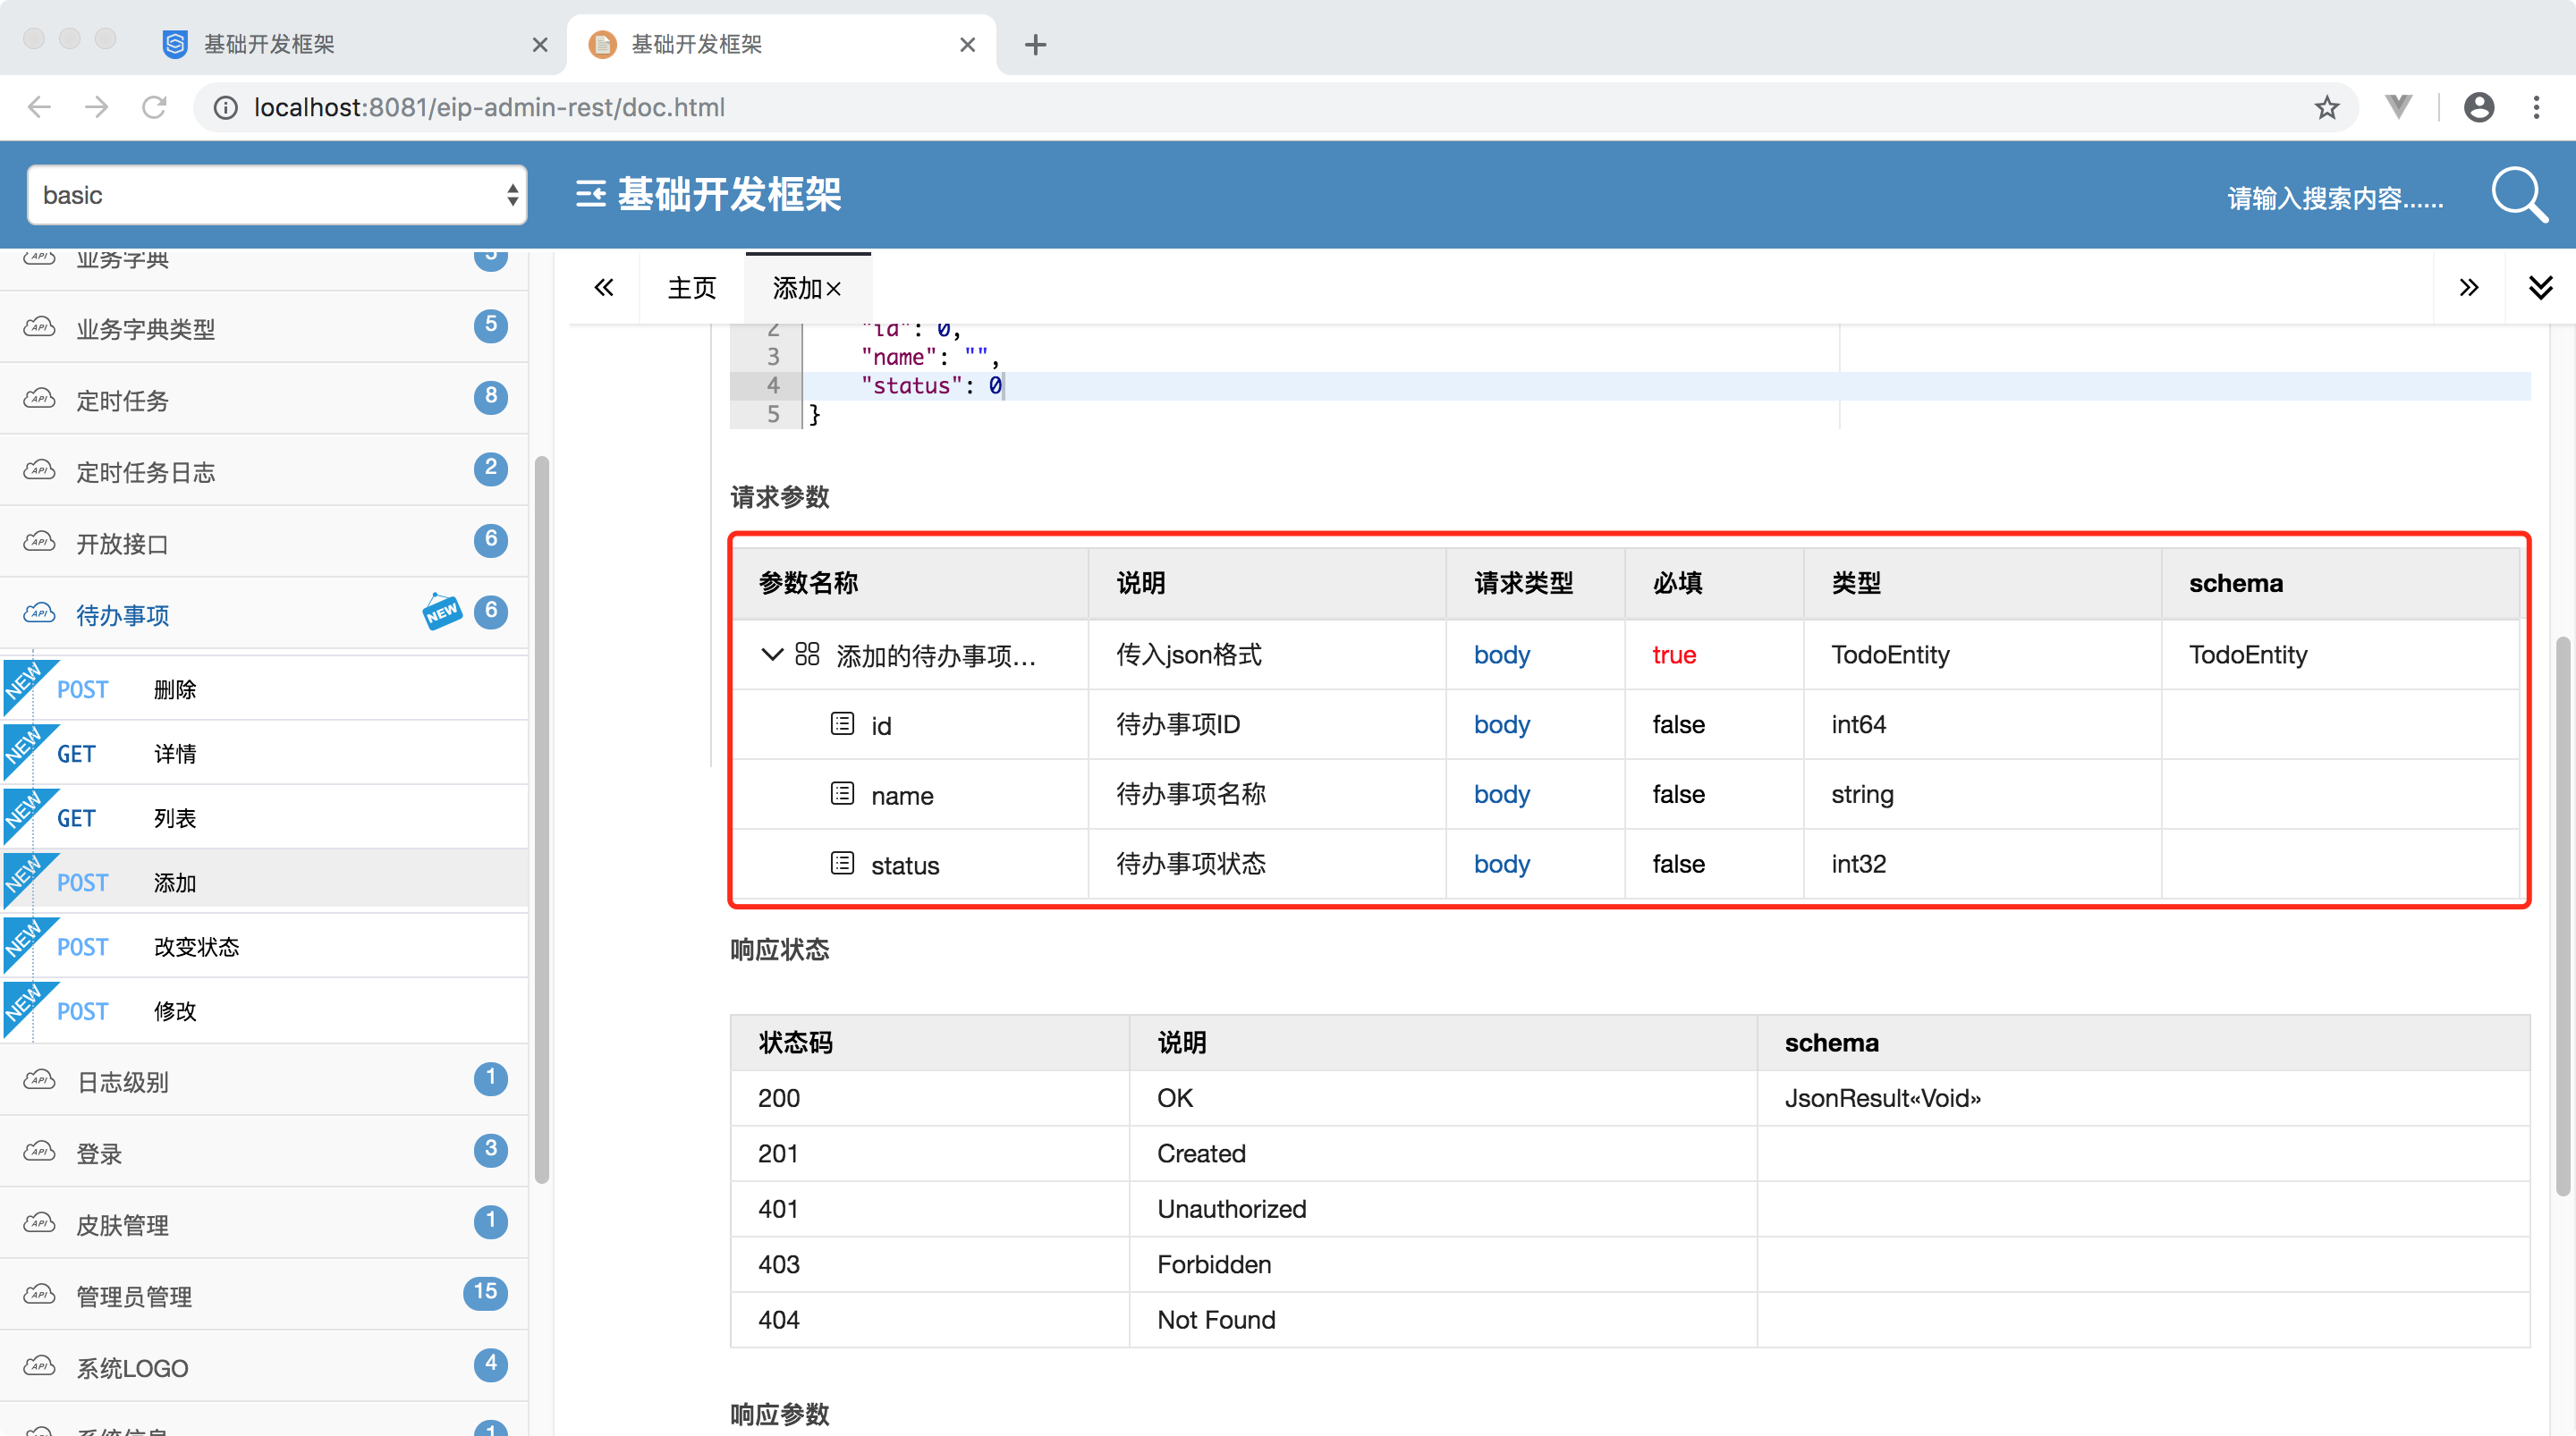The width and height of the screenshot is (2576, 1436).
Task: Click the search magnifier icon in header
Action: pos(2518,194)
